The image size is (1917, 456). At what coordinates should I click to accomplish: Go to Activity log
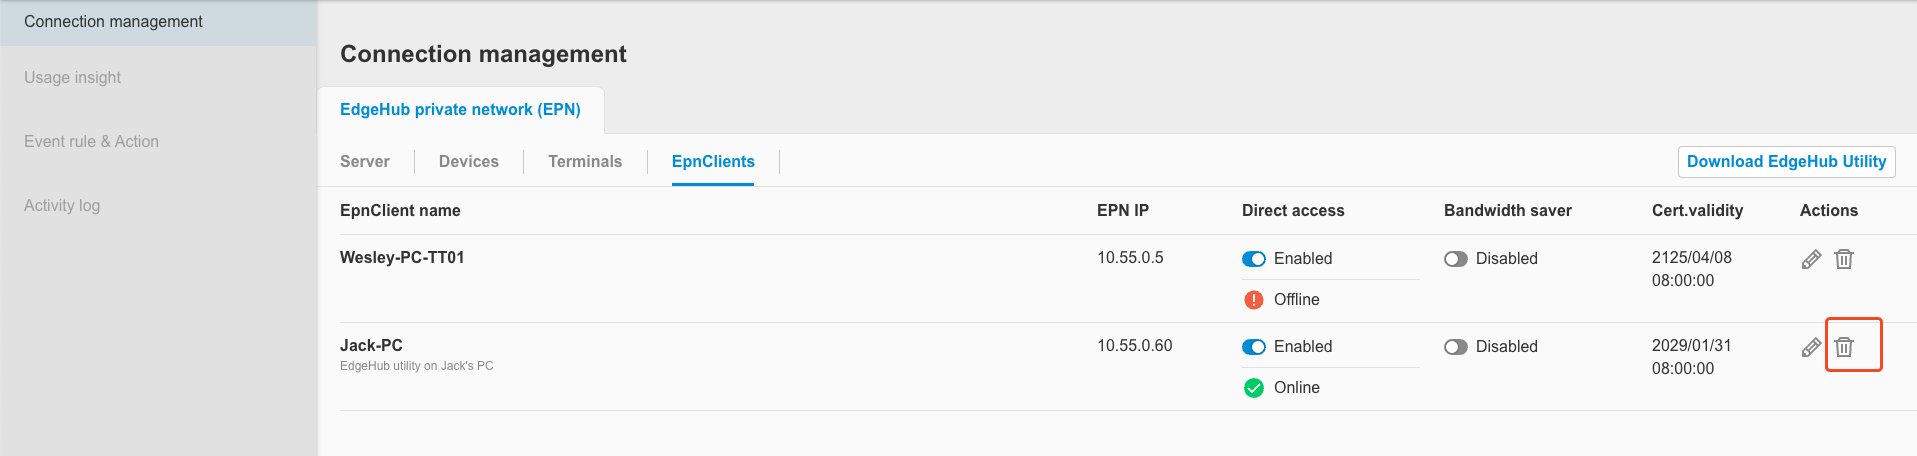click(62, 206)
